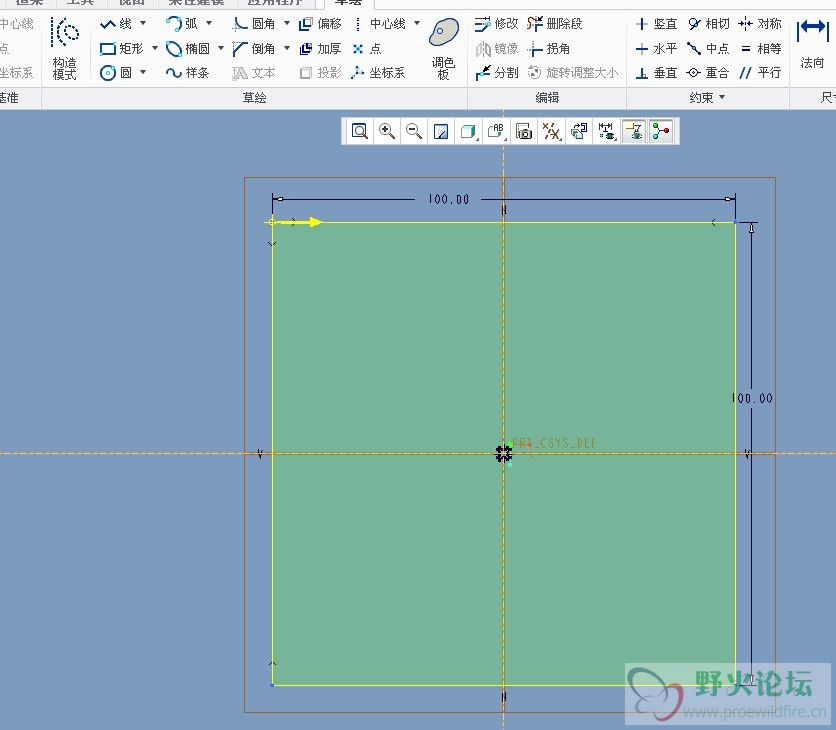The height and width of the screenshot is (730, 836).
Task: Apply the Midpoint (中点) constraint
Action: click(x=708, y=49)
